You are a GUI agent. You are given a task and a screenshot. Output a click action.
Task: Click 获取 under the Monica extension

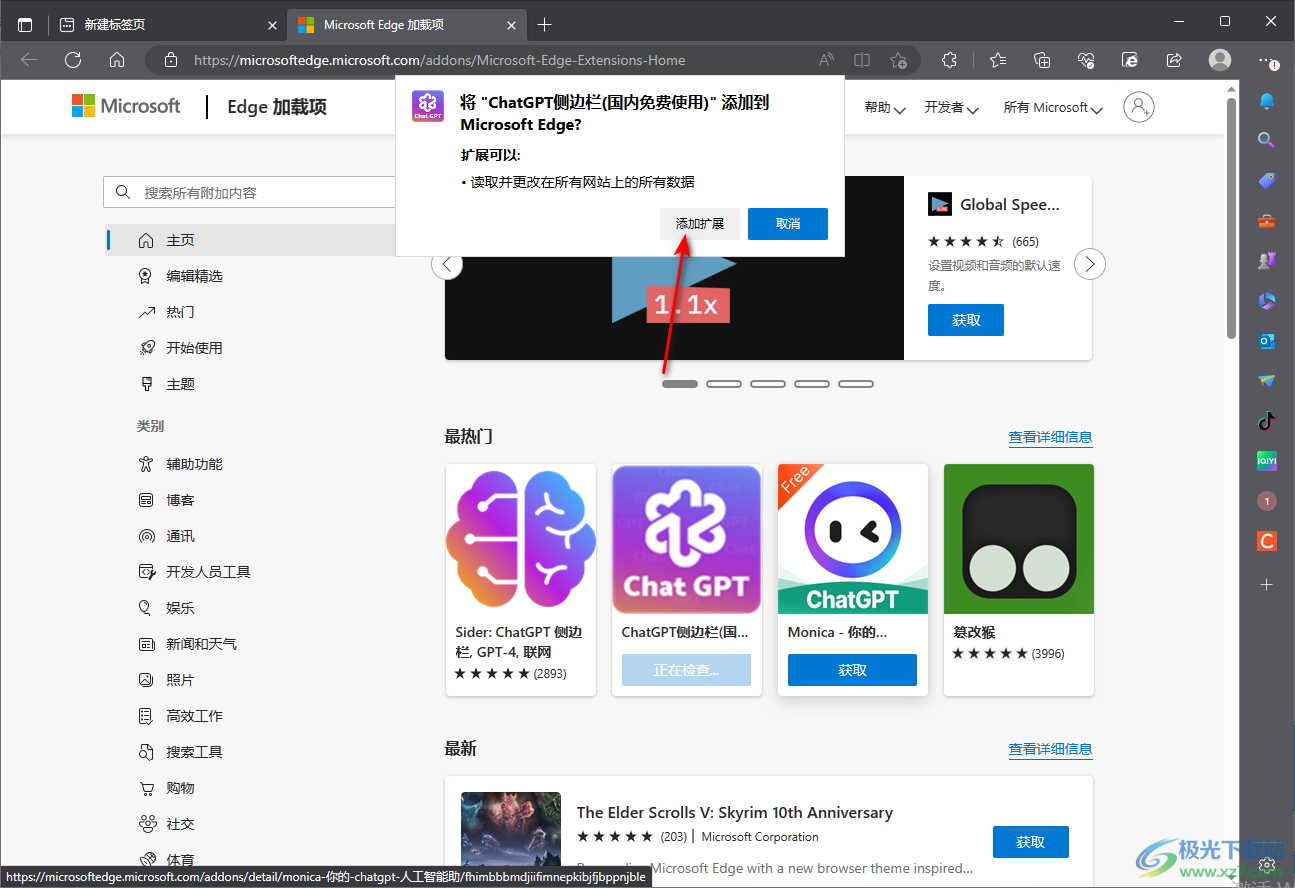click(x=852, y=670)
